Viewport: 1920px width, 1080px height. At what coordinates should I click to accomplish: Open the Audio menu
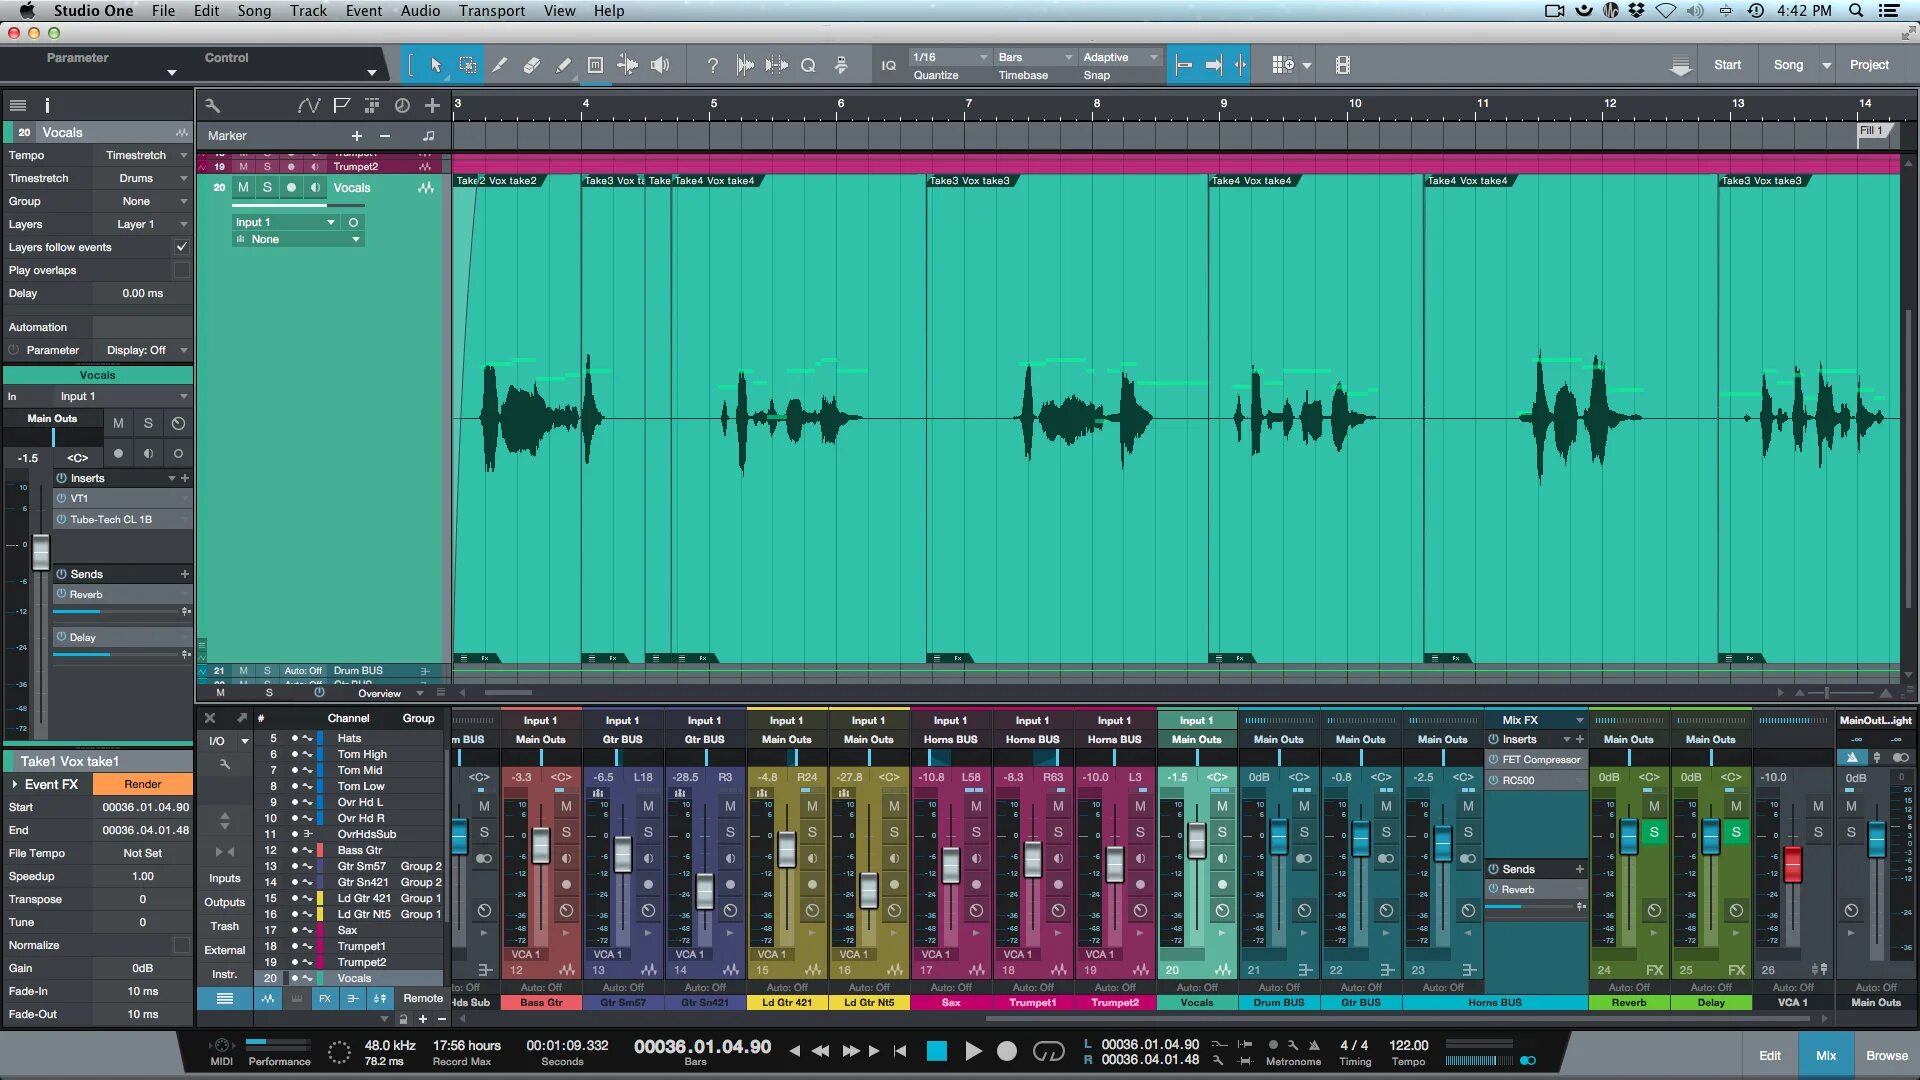point(420,11)
